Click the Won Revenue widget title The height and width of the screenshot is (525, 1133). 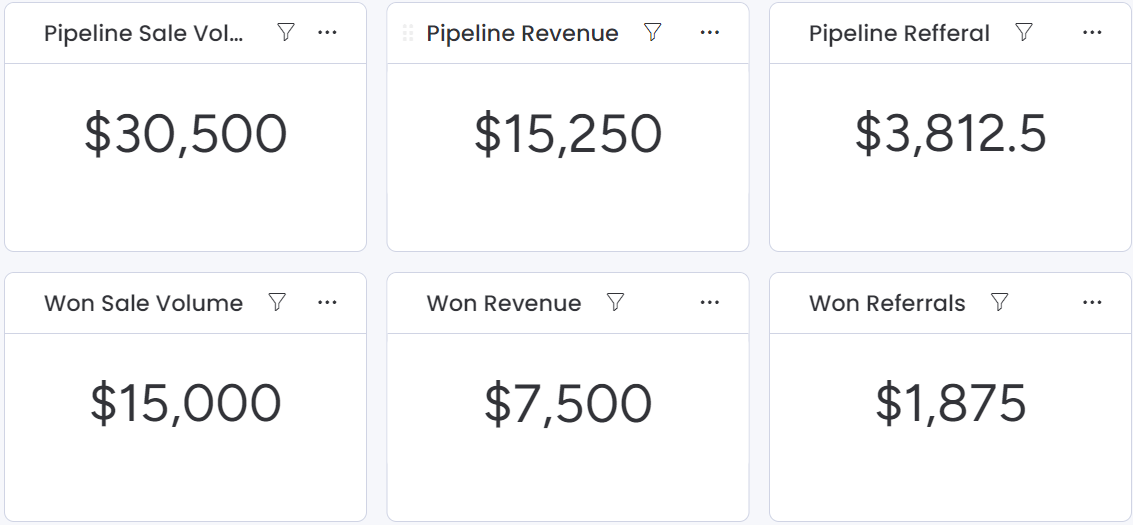[504, 303]
